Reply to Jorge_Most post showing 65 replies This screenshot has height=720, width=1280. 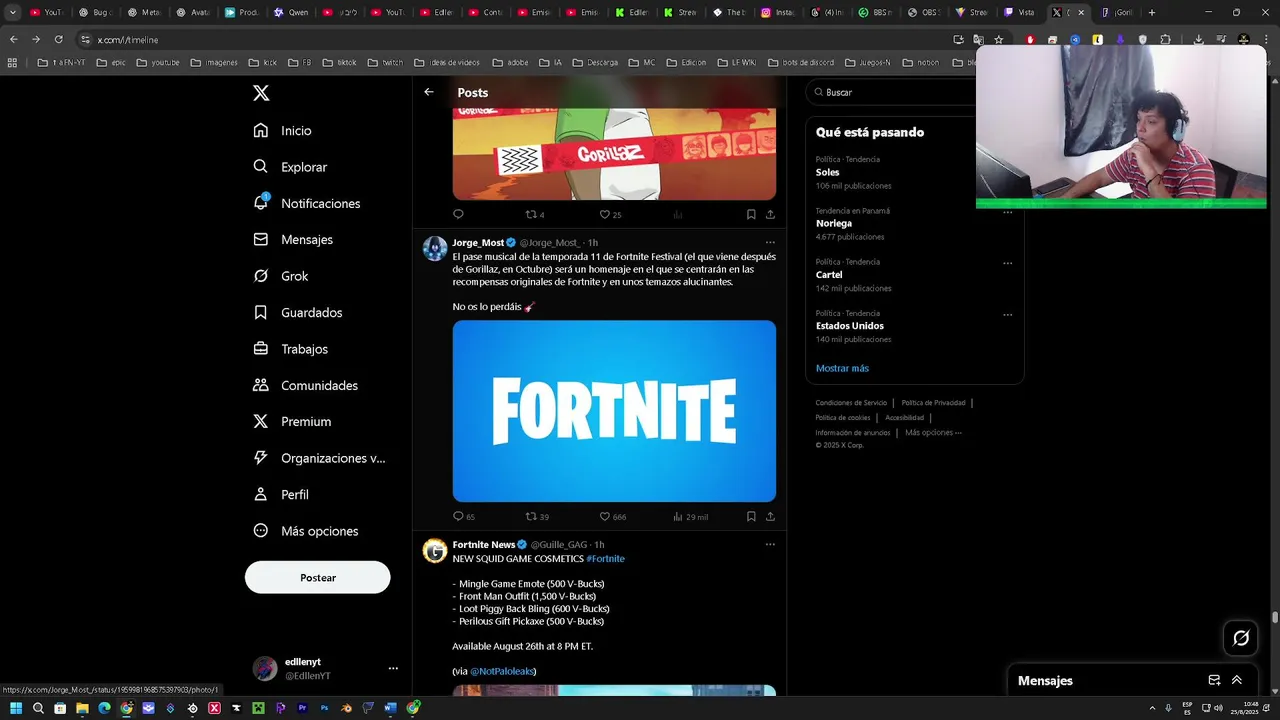464,517
